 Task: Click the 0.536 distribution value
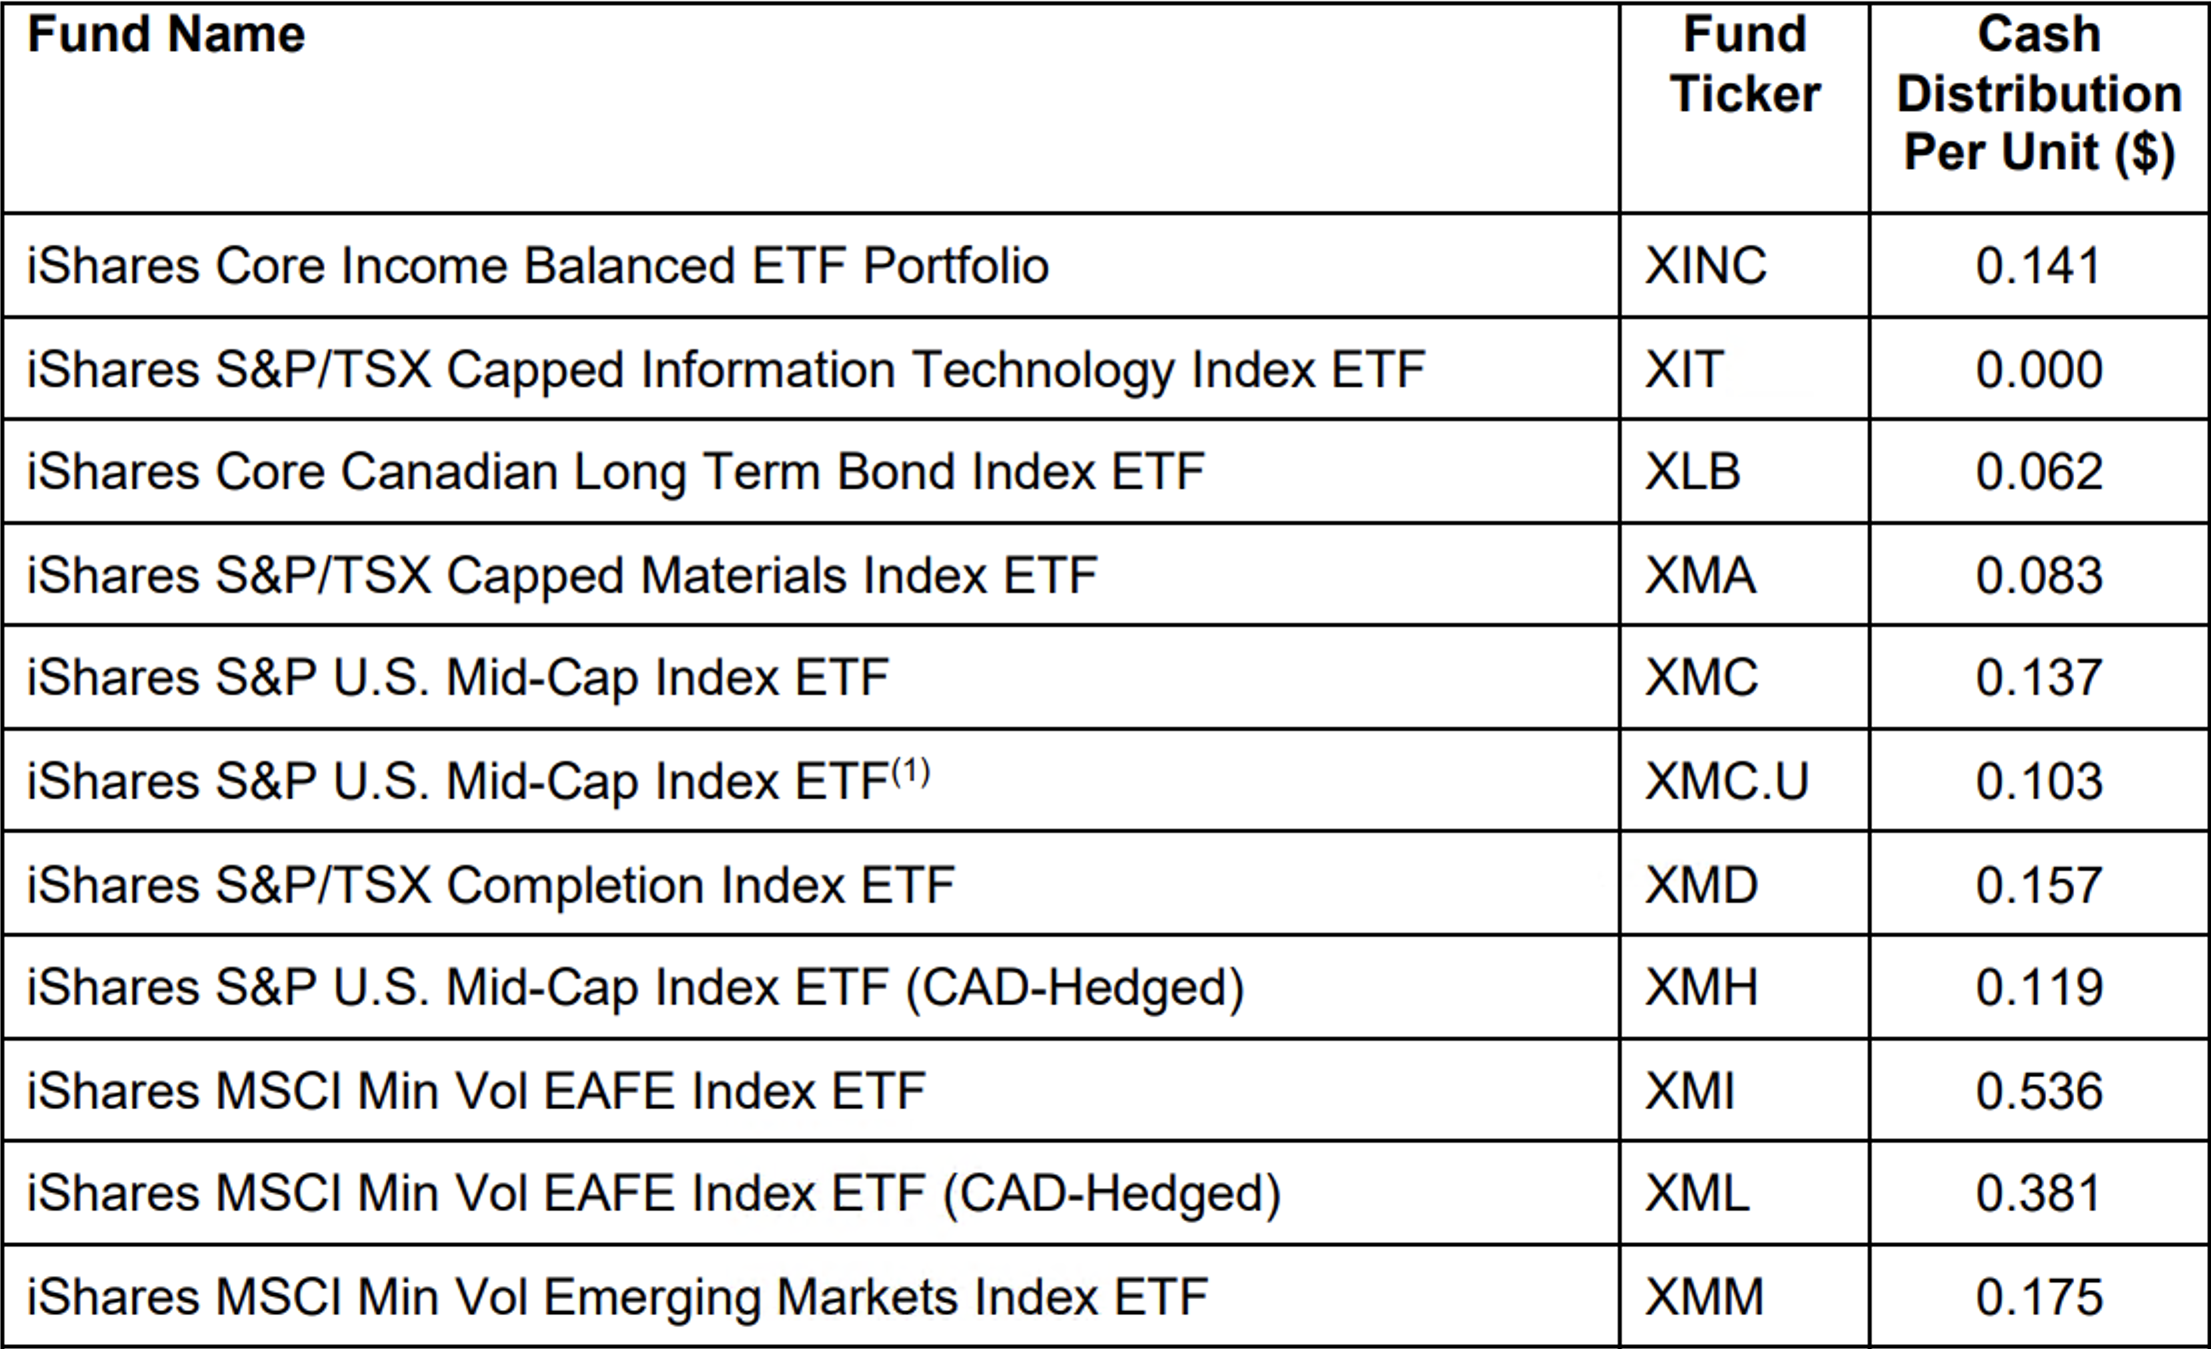pos(2039,1091)
